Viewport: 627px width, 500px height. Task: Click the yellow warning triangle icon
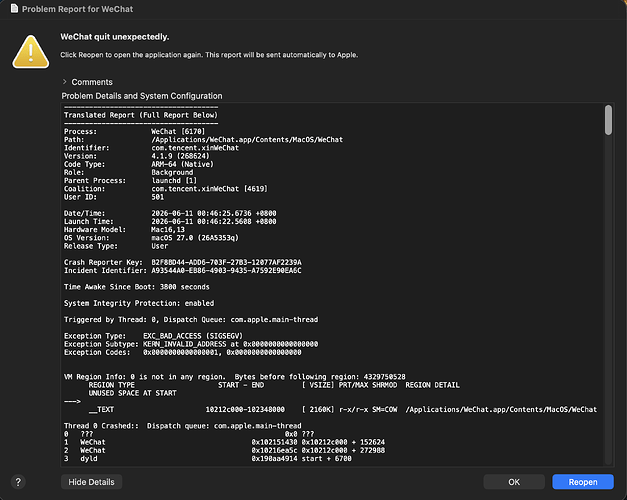pyautogui.click(x=31, y=52)
